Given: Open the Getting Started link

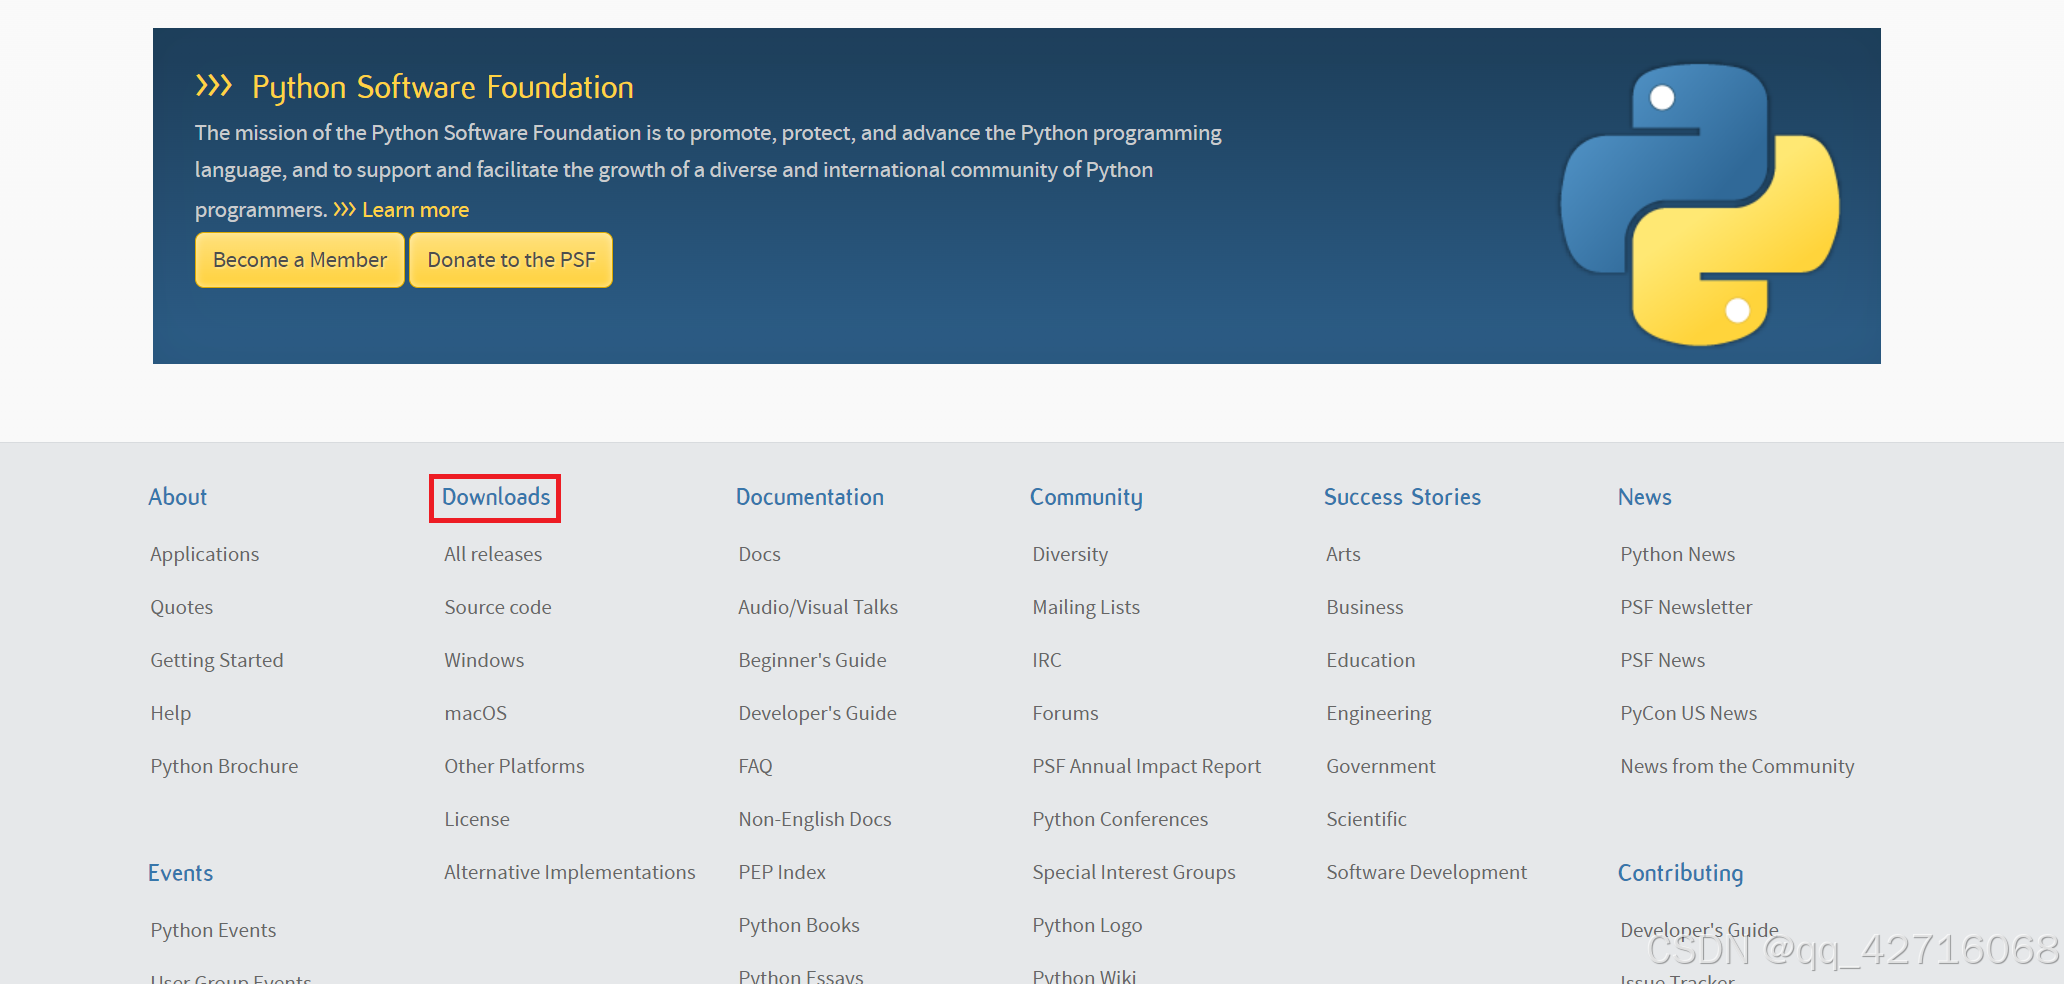Looking at the screenshot, I should pos(217,660).
